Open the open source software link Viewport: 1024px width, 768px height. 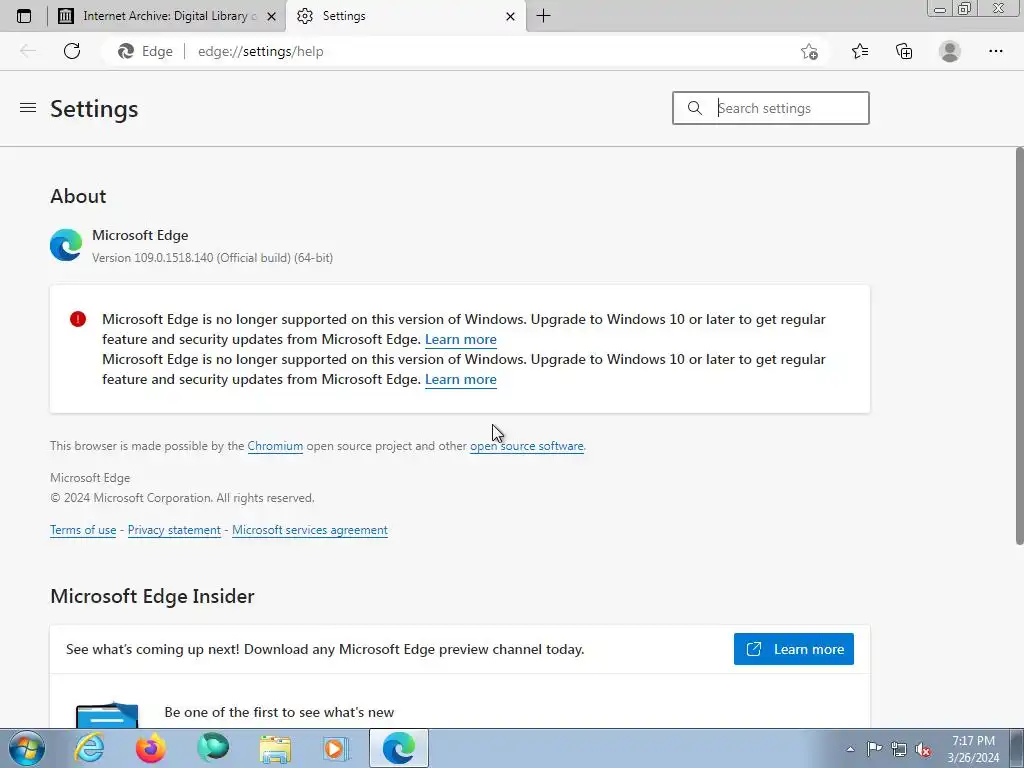pos(526,446)
